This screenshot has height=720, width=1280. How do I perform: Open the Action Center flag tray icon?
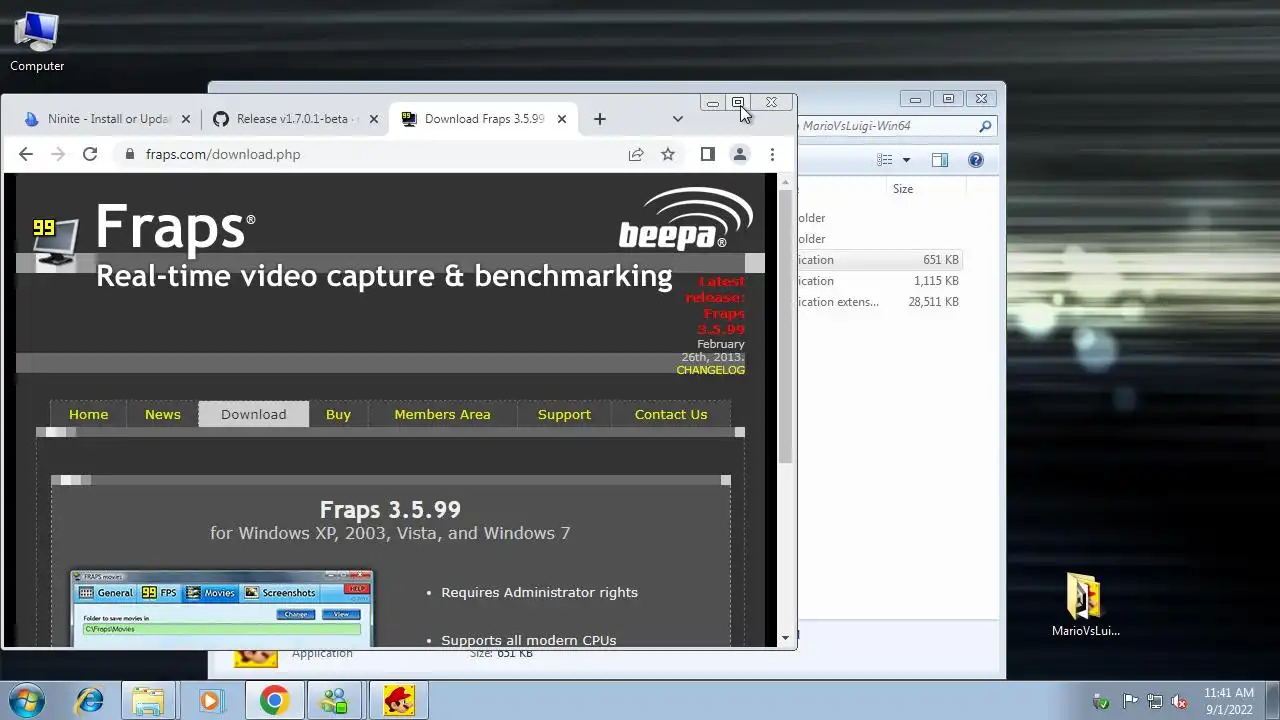pyautogui.click(x=1130, y=701)
